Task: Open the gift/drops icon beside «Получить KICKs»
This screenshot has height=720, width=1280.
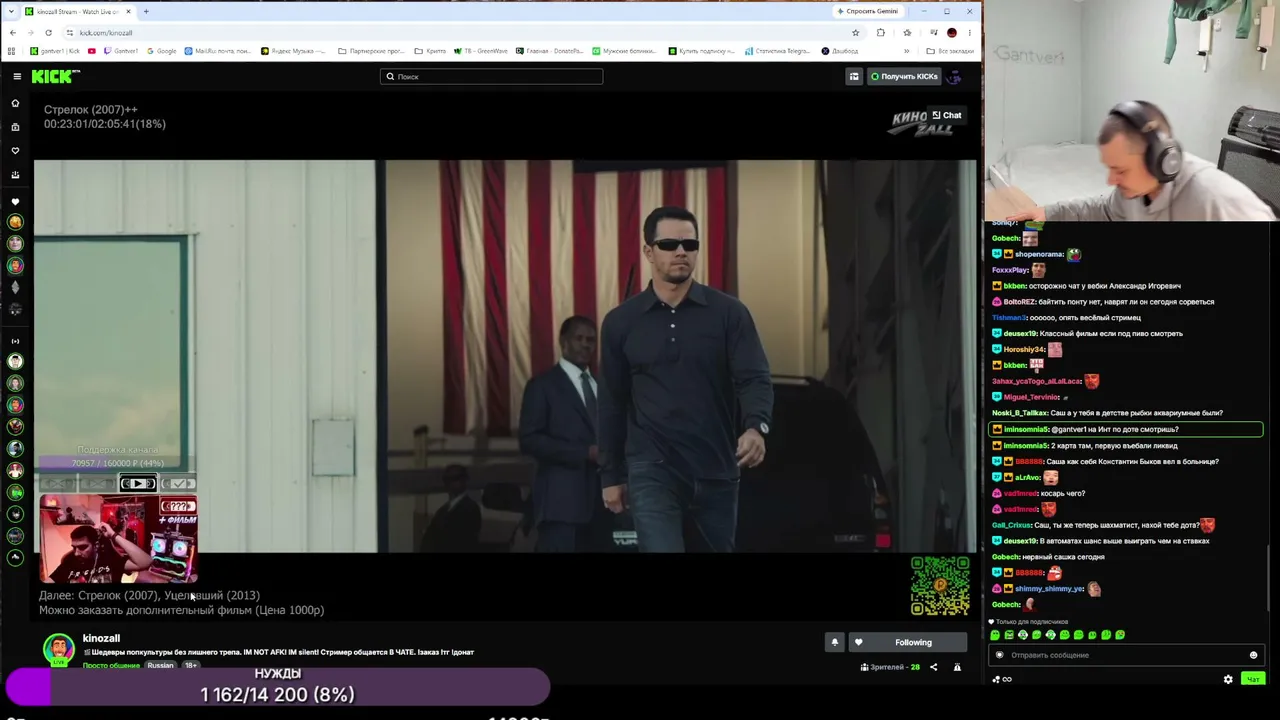Action: click(x=854, y=76)
